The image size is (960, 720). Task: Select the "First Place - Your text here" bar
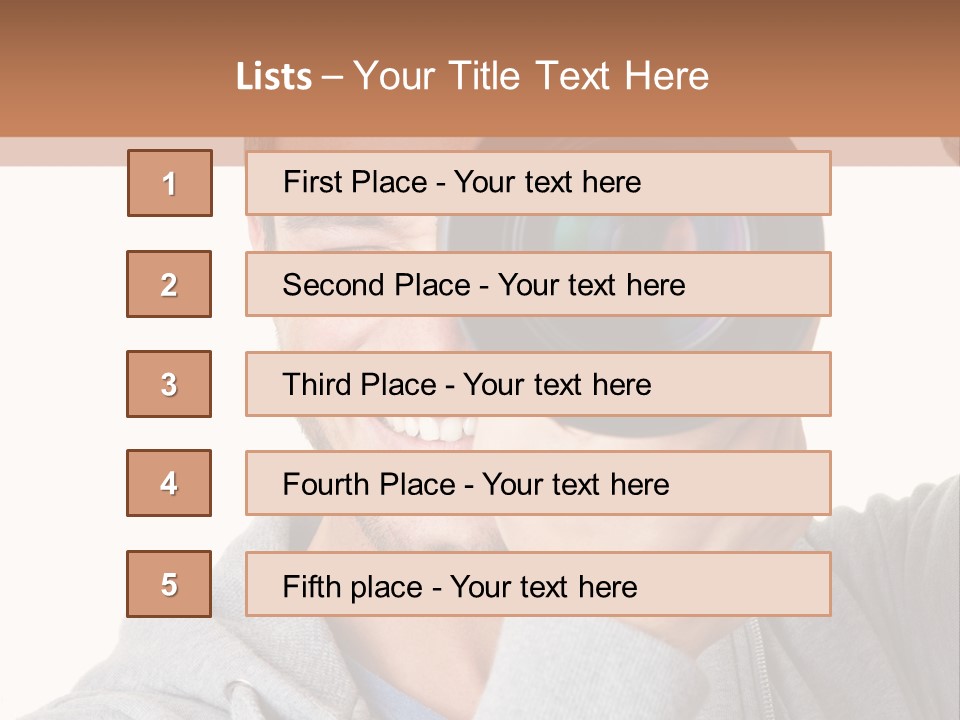coord(538,183)
